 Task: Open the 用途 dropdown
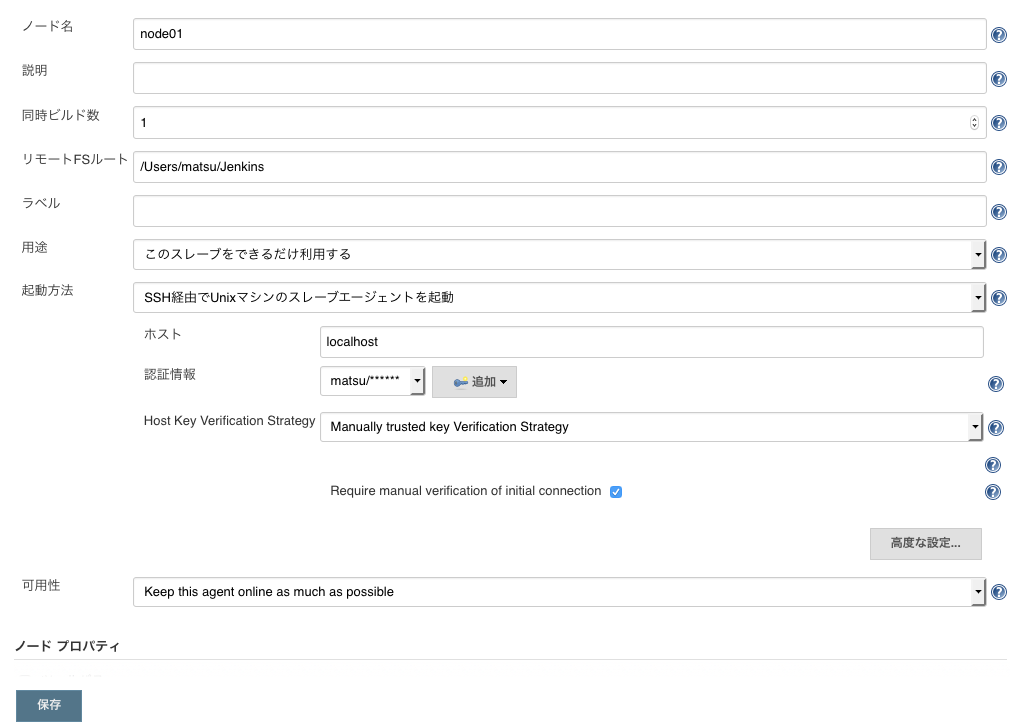pos(558,254)
